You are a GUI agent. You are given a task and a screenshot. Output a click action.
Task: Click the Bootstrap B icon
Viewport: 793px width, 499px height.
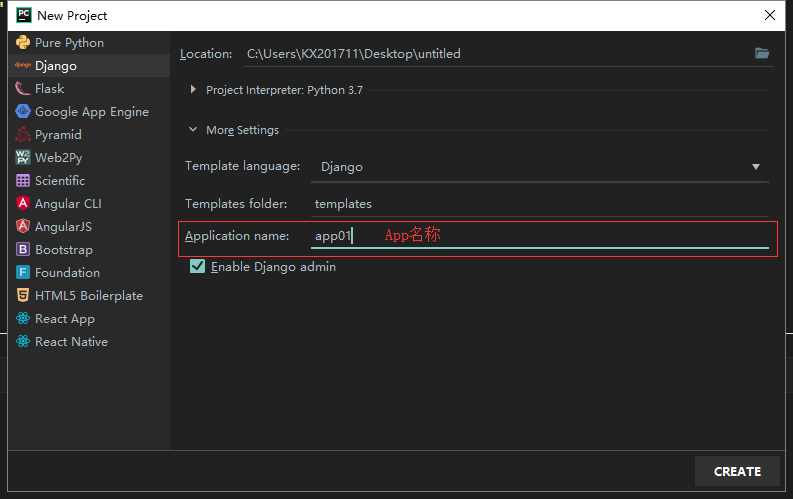(23, 249)
